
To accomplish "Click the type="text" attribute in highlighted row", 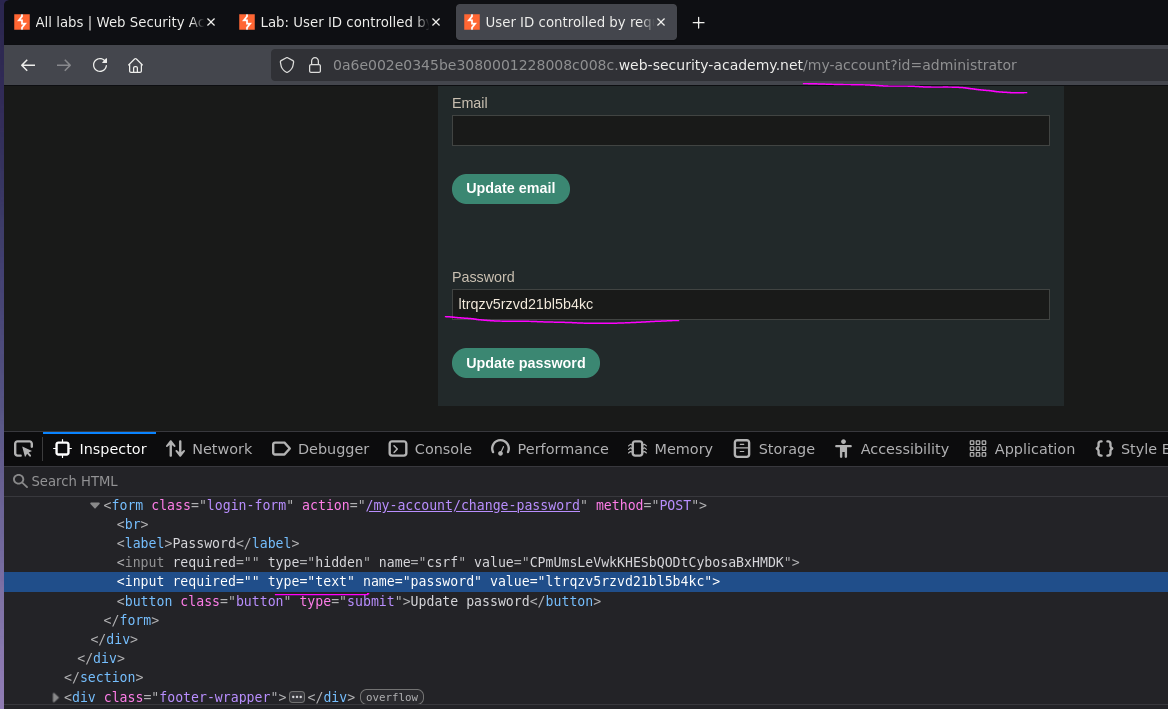I will (x=311, y=582).
